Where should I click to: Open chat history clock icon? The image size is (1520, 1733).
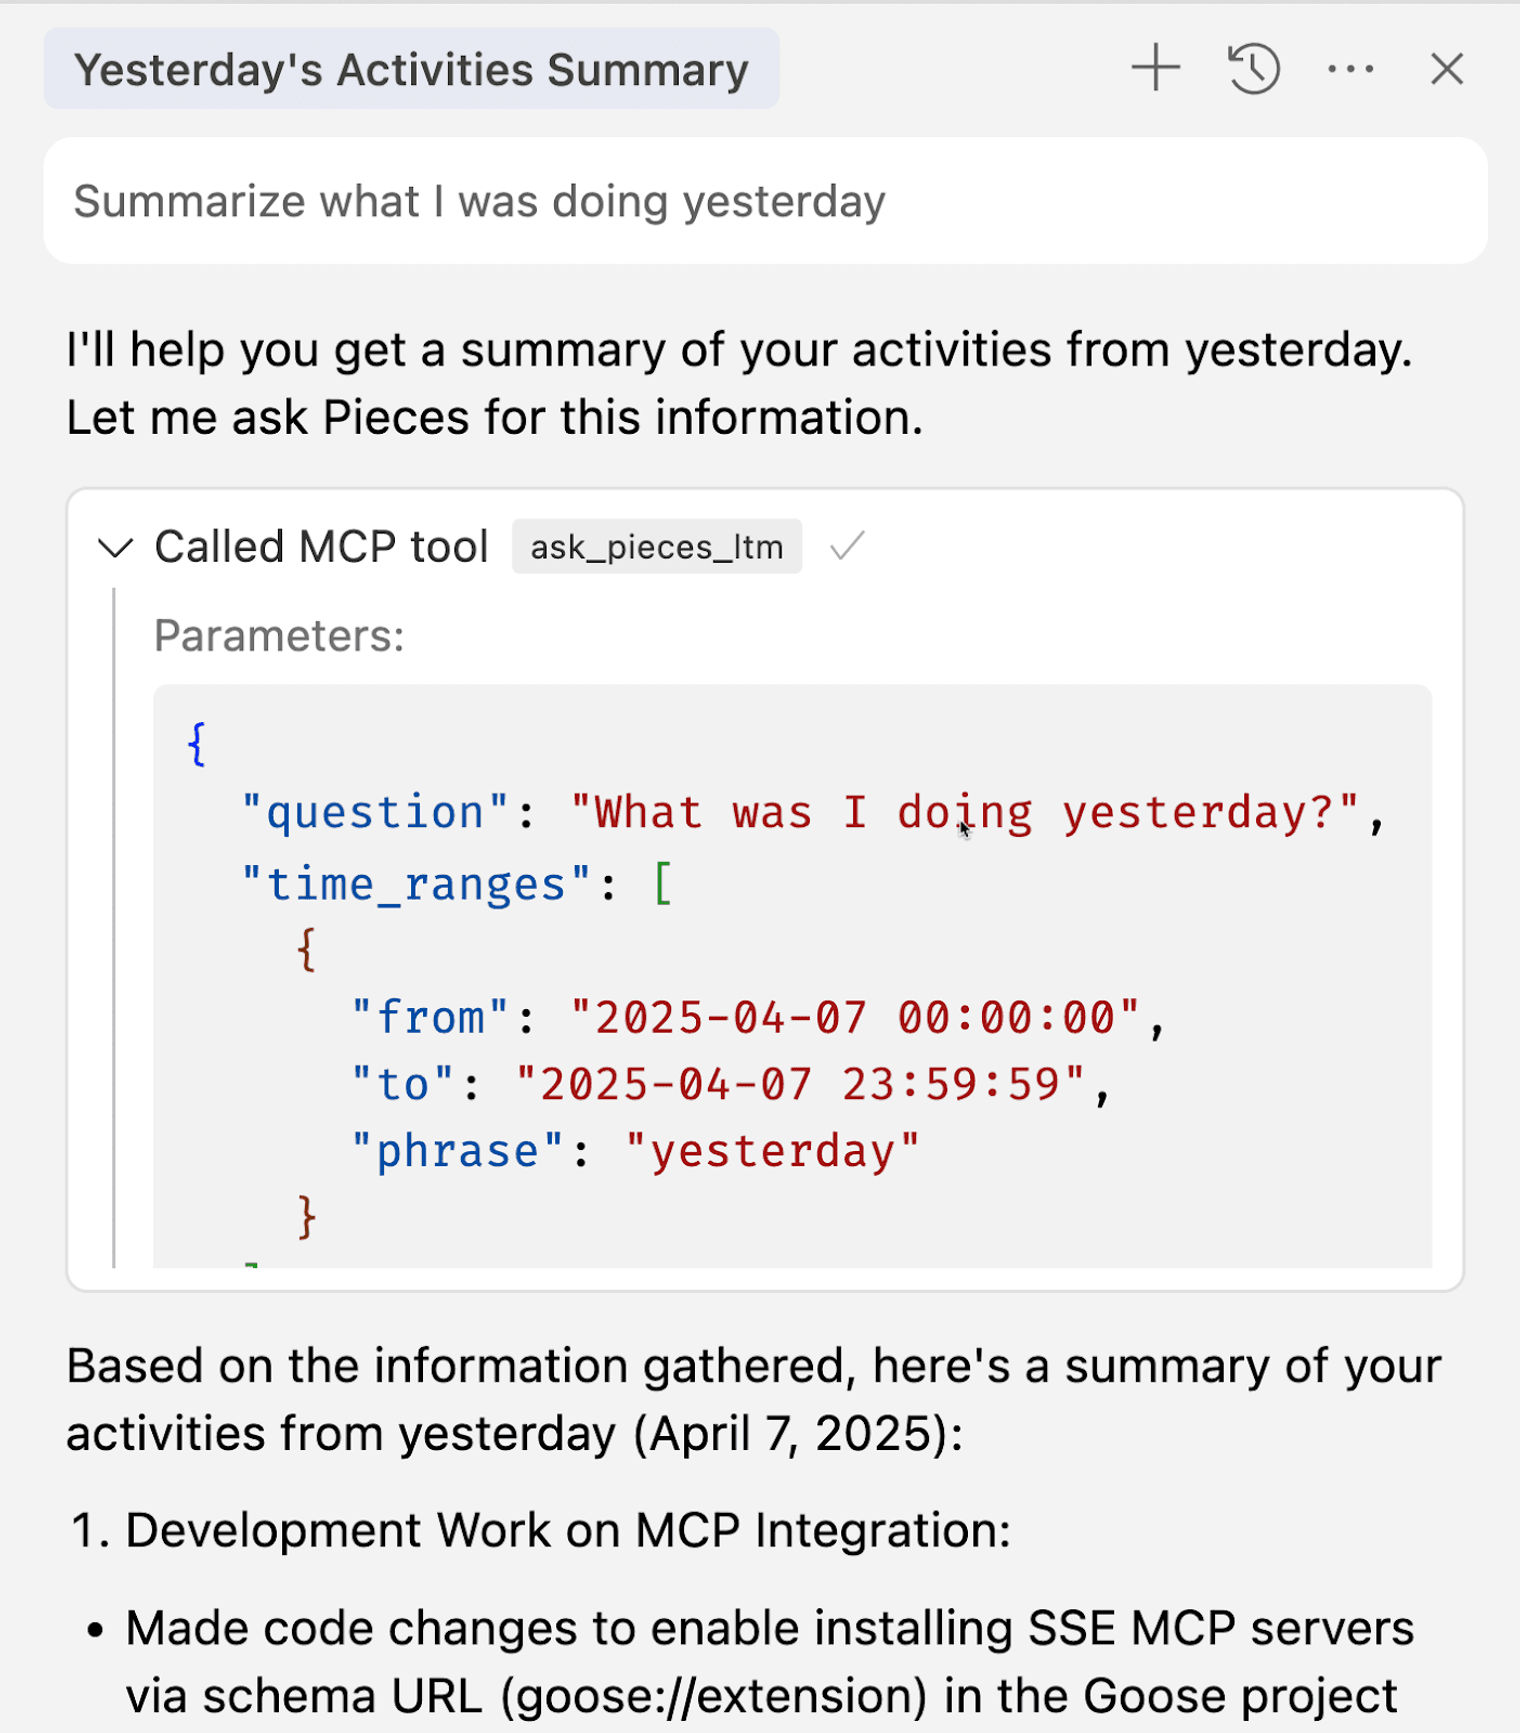point(1253,68)
